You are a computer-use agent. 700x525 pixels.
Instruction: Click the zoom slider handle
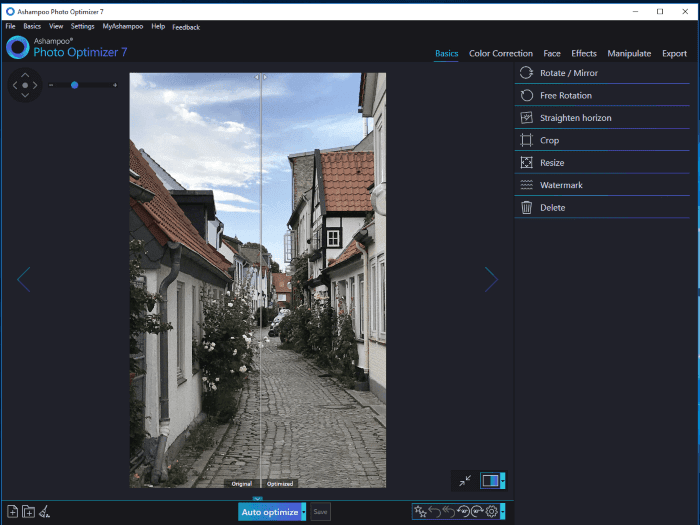click(75, 85)
